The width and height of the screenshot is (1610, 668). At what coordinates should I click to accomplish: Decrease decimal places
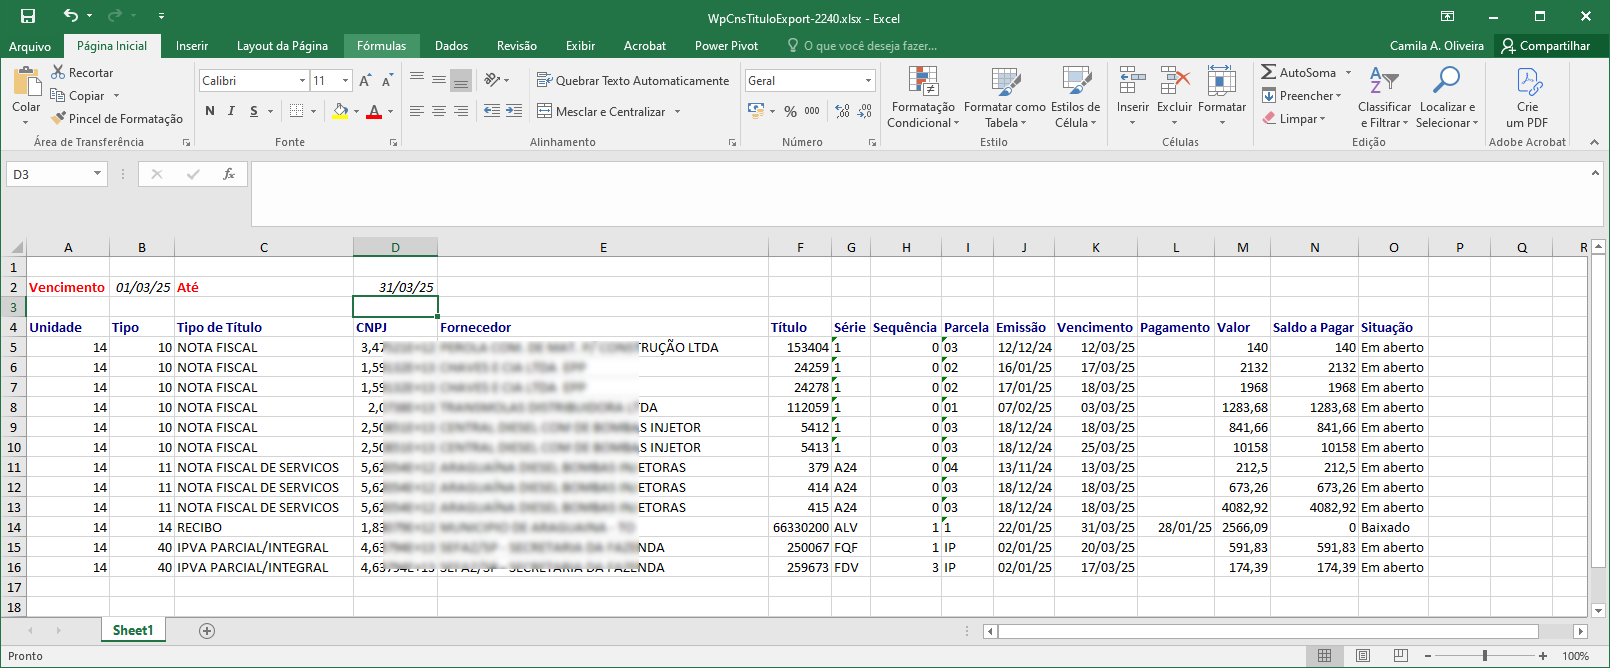(865, 111)
